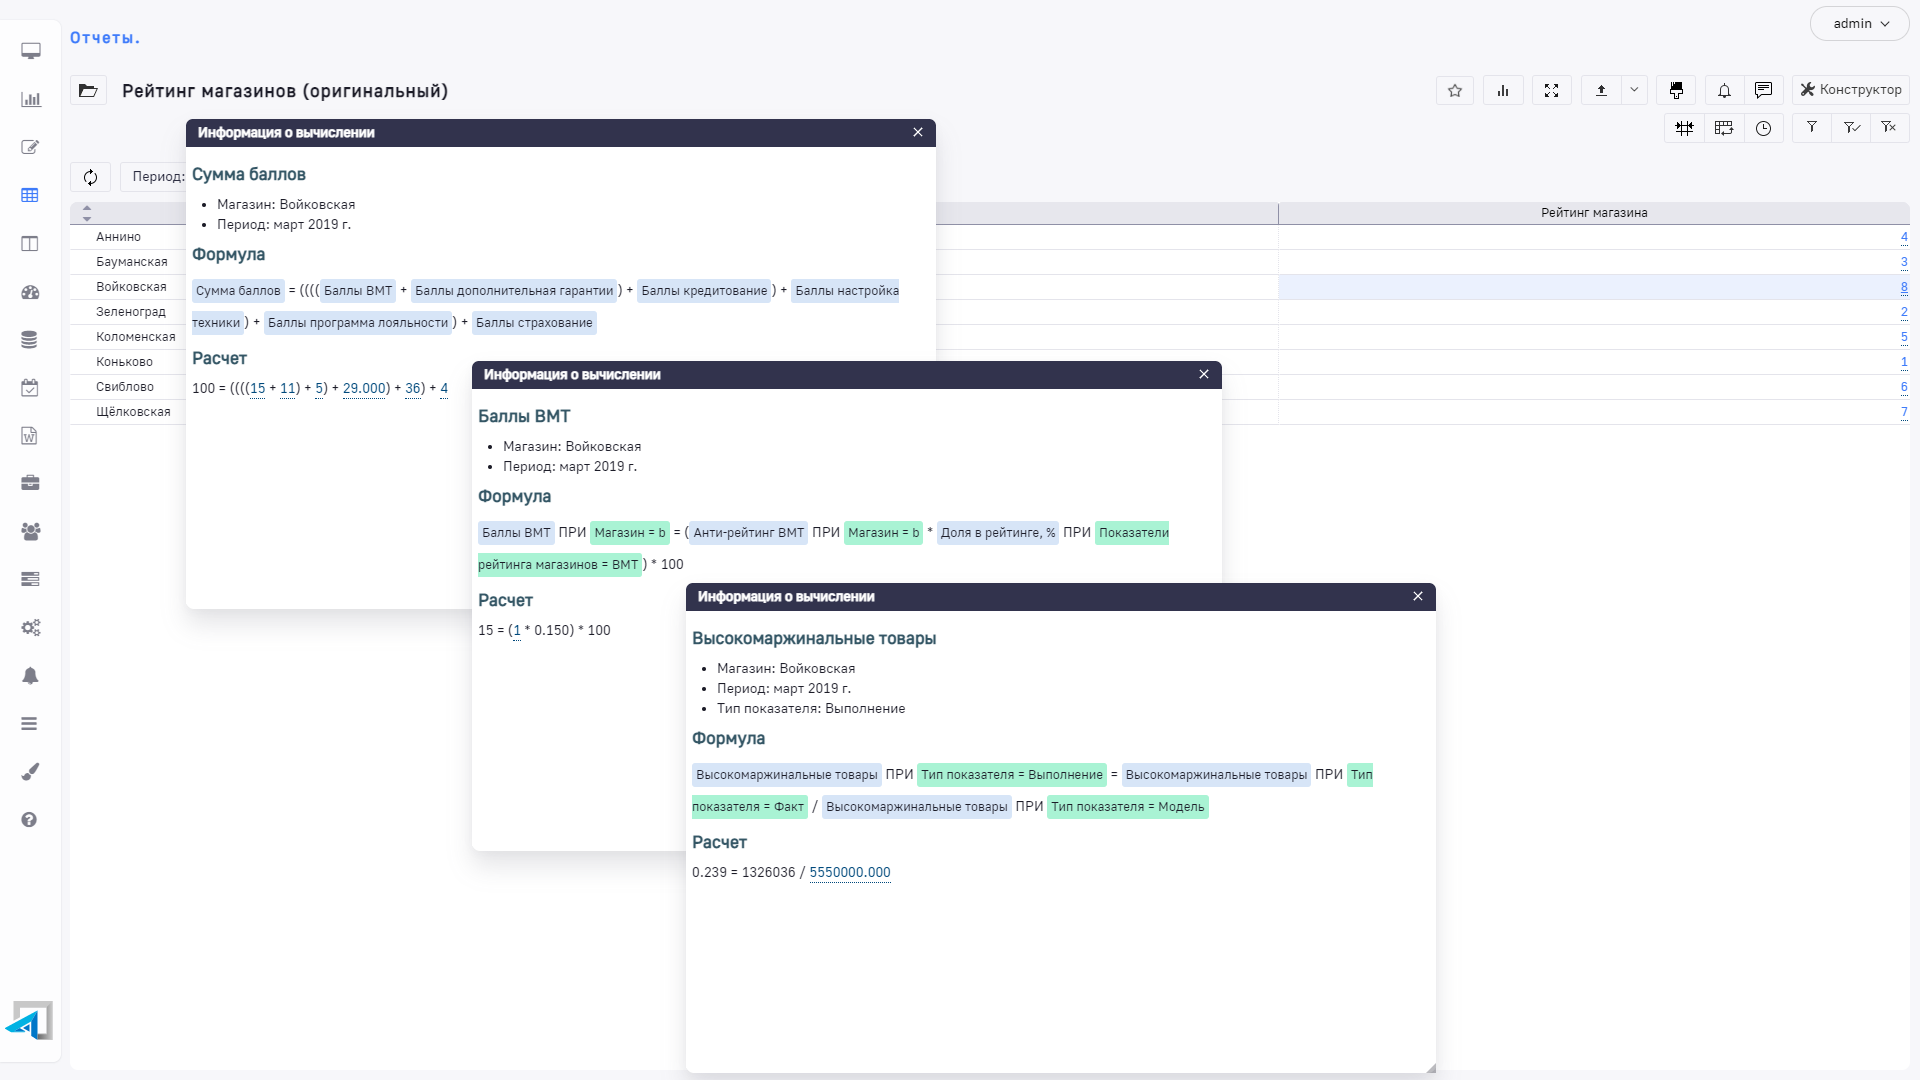The image size is (1920, 1080).
Task: Open the admin user dropdown
Action: tap(1859, 24)
